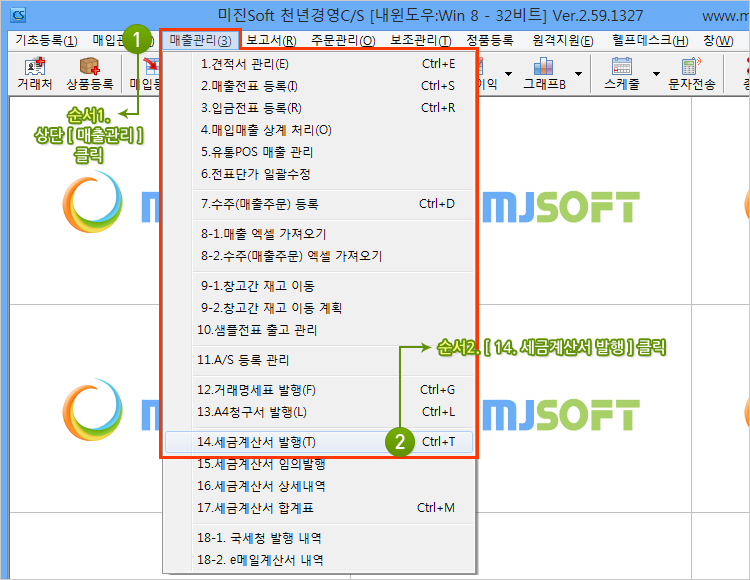The image size is (750, 580).
Task: Choose 12.거래명세표 발행(F)
Action: 319,390
